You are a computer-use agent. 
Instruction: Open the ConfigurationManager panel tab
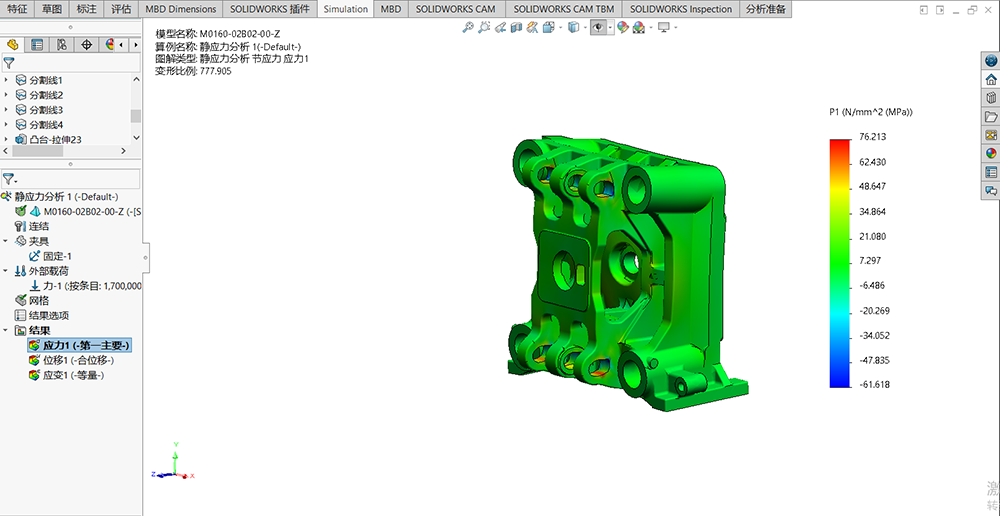click(x=62, y=45)
